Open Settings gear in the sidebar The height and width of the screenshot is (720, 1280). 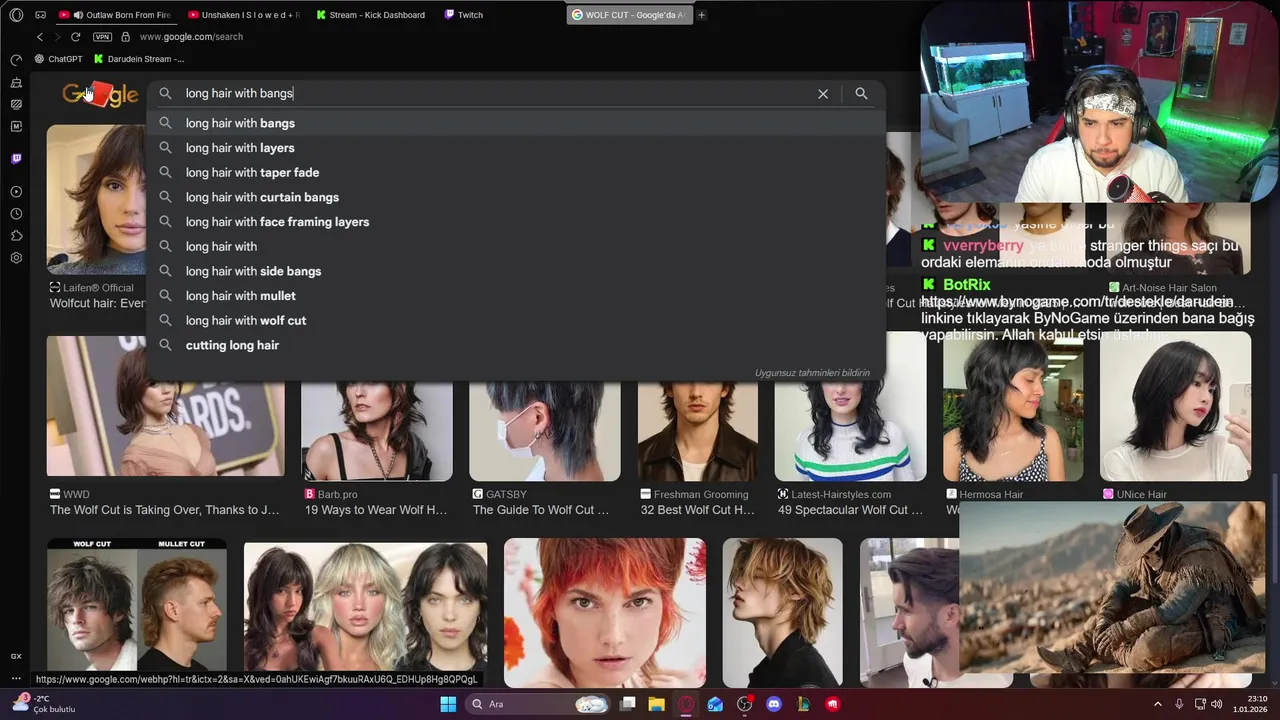(16, 258)
